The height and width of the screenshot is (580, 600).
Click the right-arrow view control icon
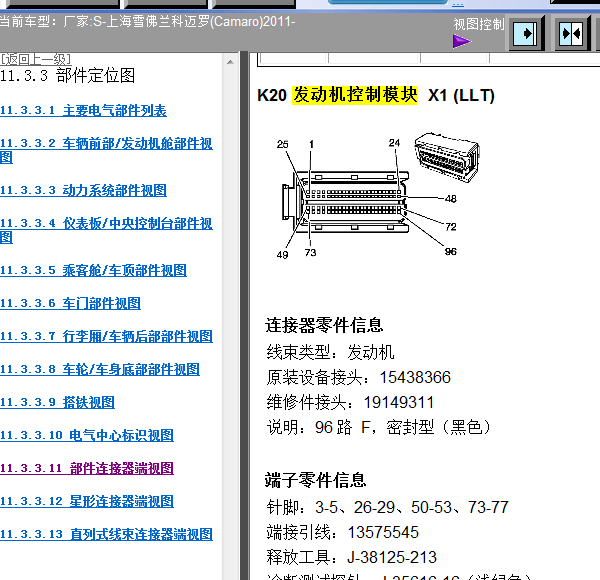526,34
